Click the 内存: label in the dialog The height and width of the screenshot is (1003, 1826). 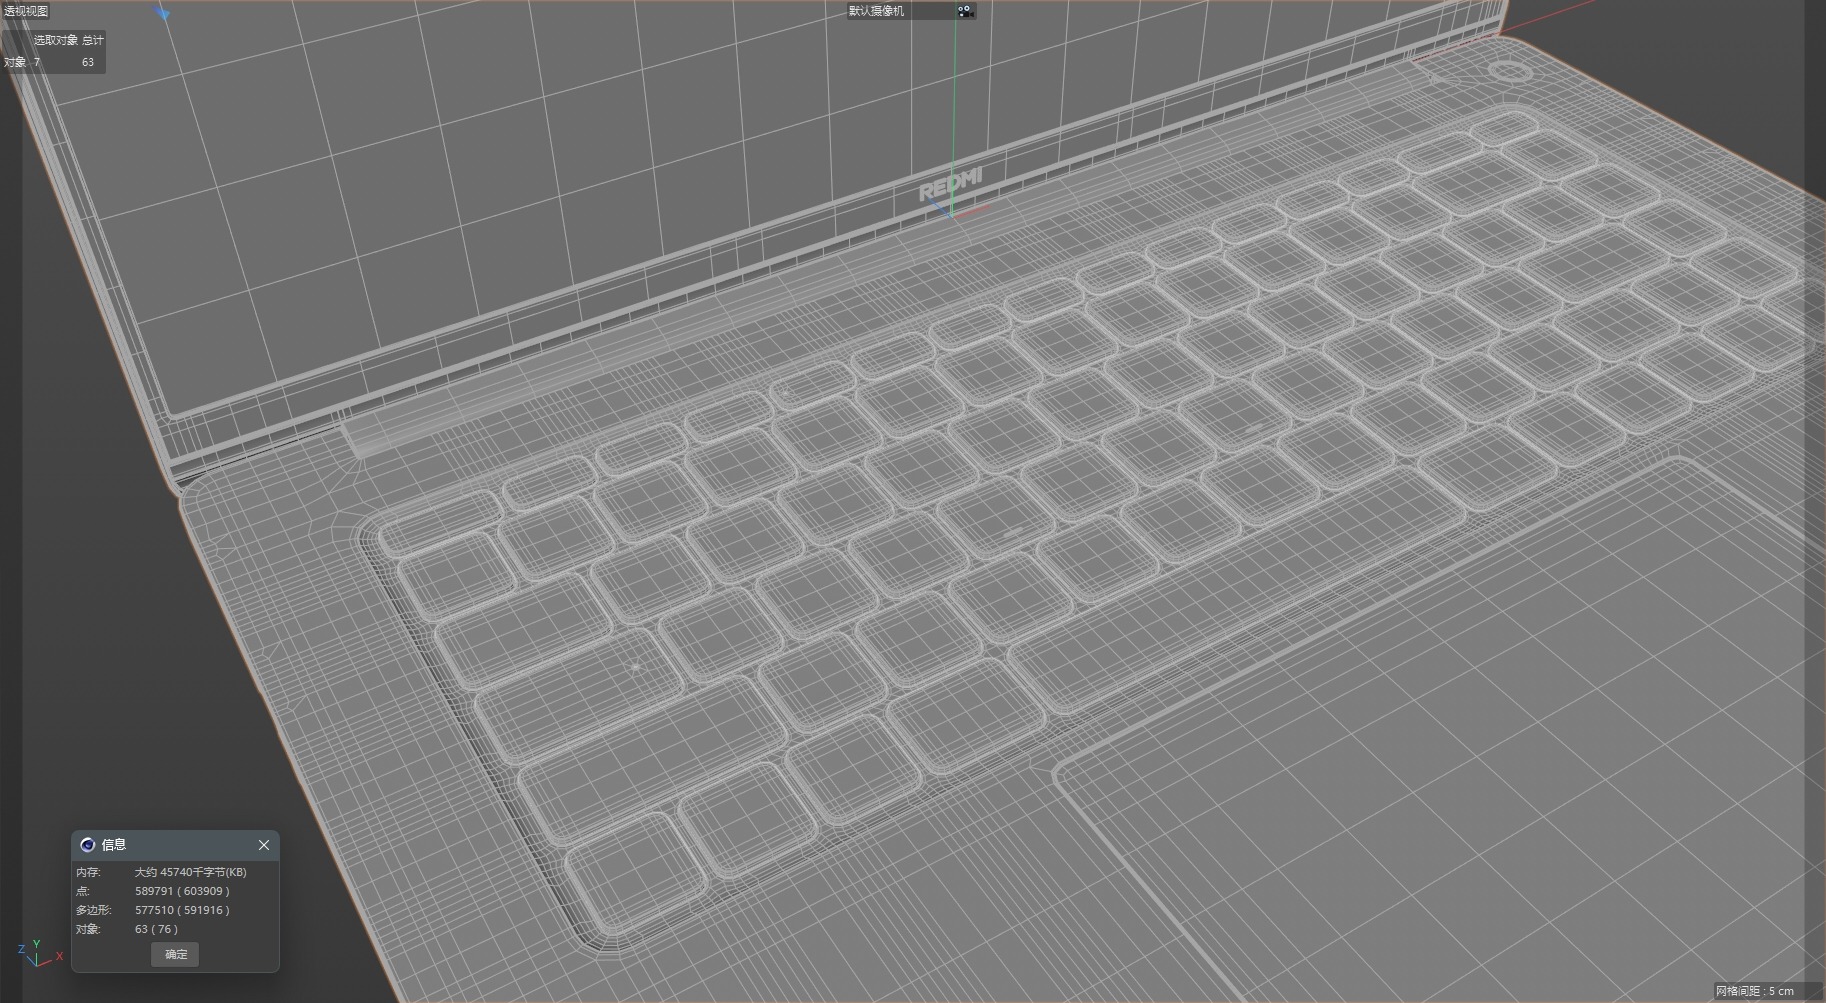[88, 872]
